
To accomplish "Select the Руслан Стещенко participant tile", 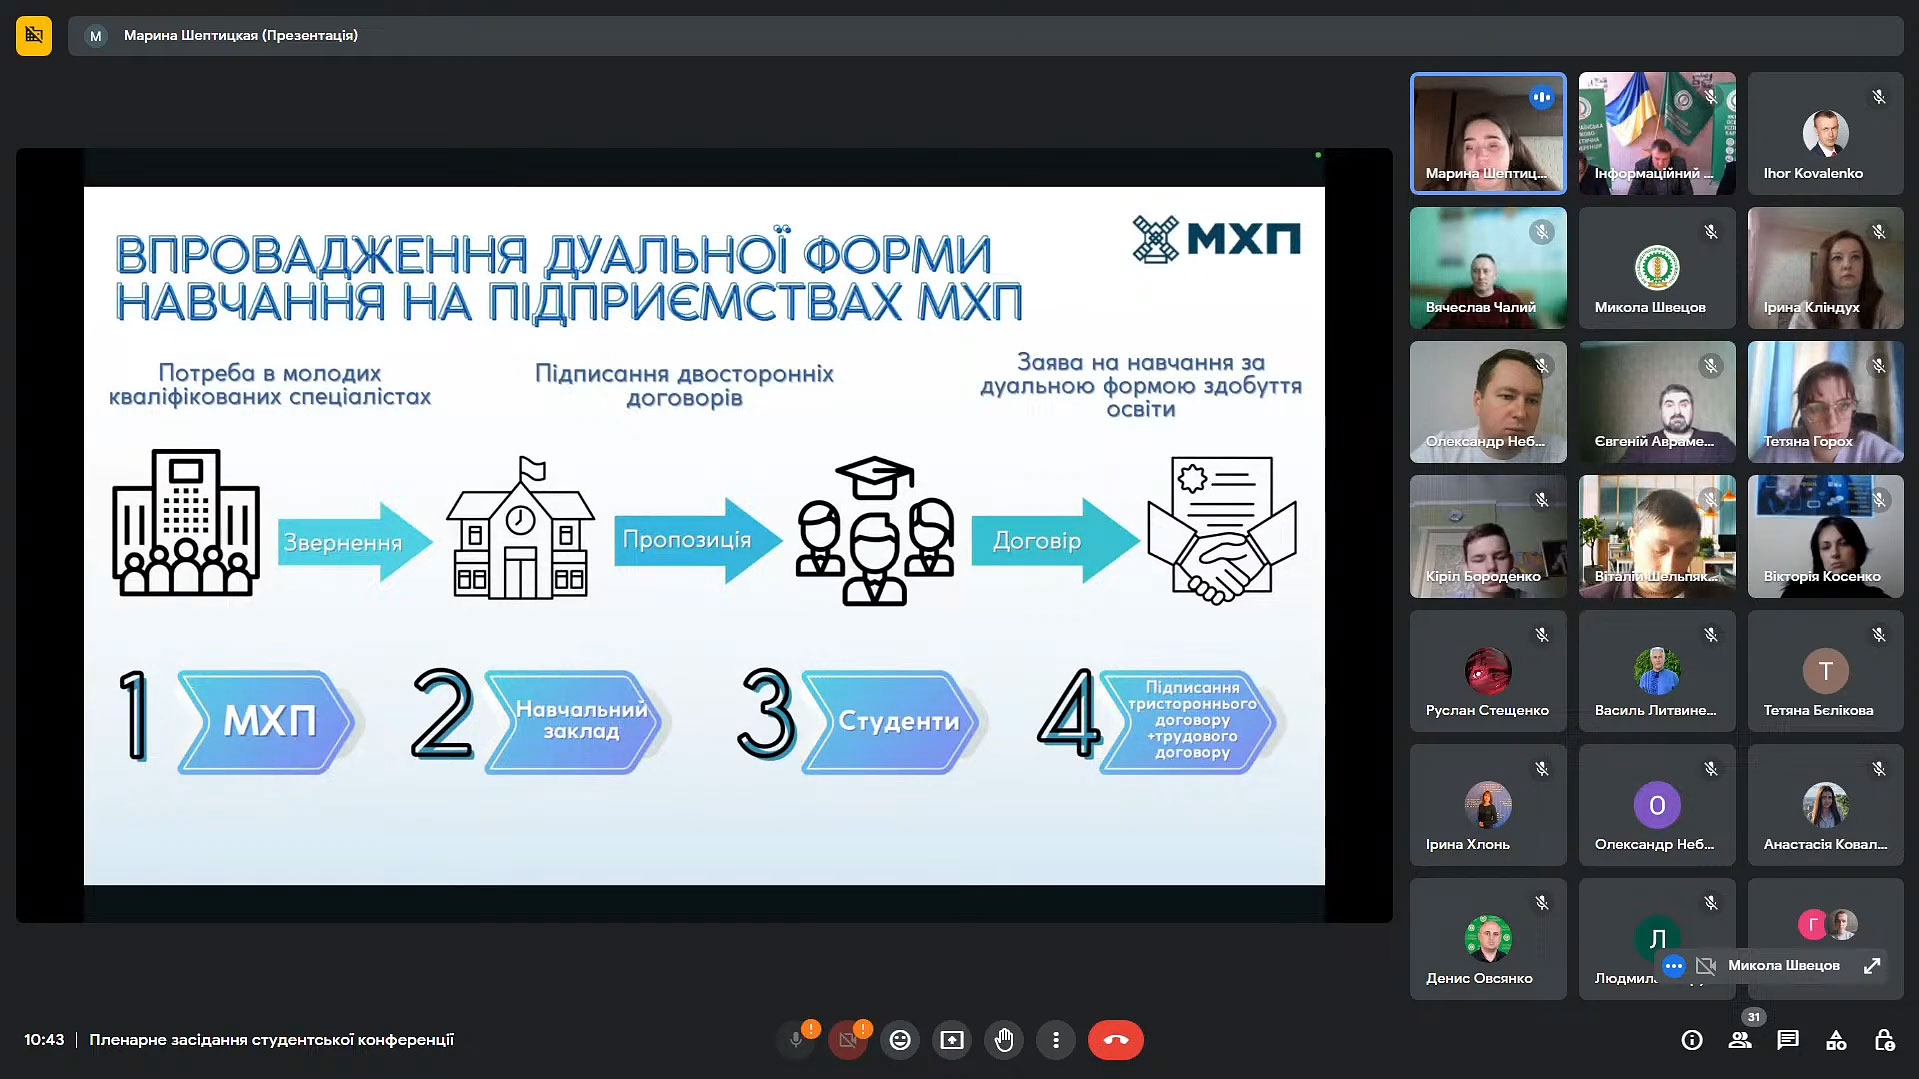I will tap(1488, 671).
